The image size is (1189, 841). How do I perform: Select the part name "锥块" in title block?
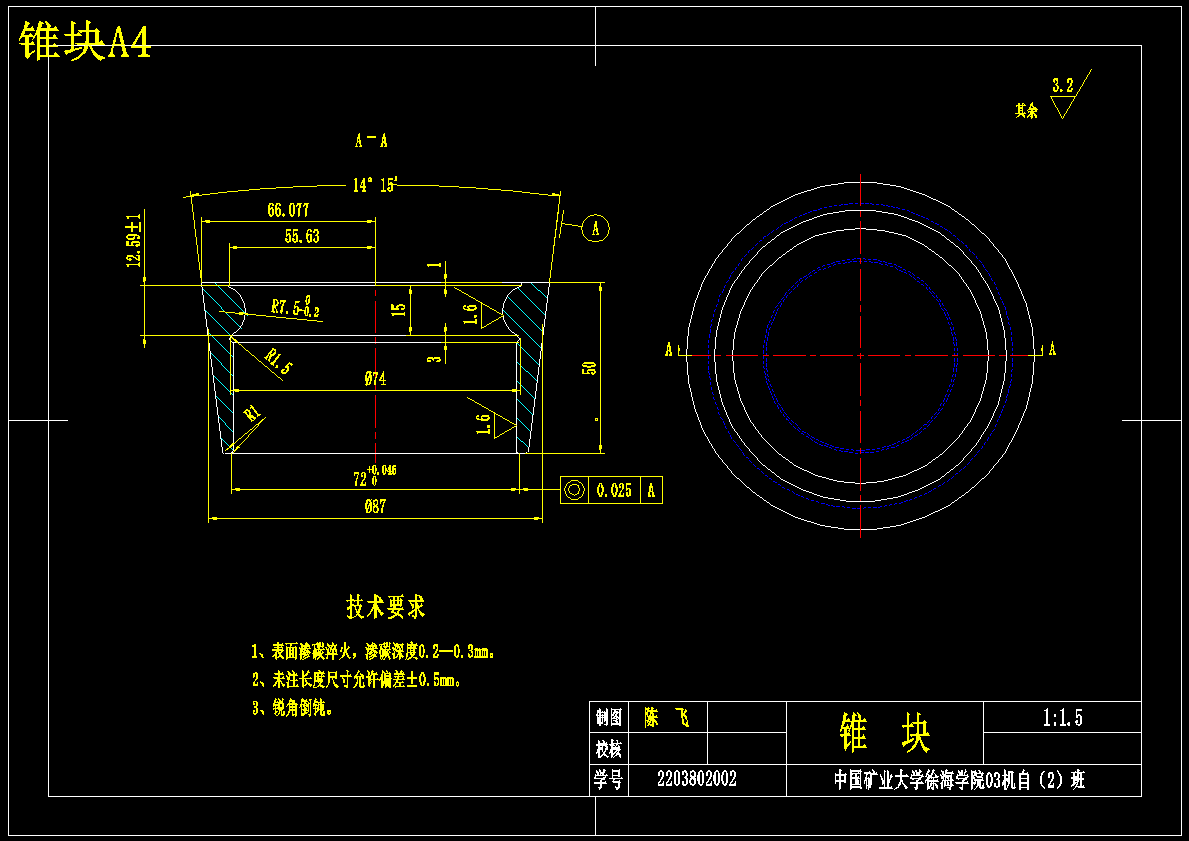(885, 733)
